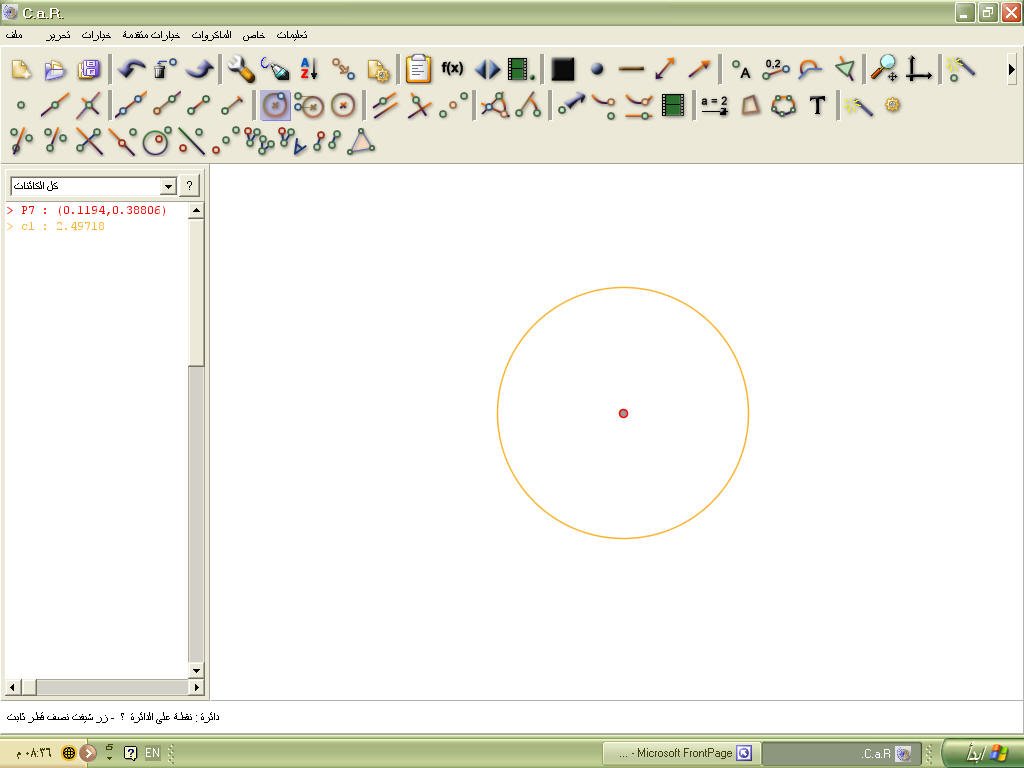Click the object list horizontal scrollbar right arrow
Image resolution: width=1024 pixels, height=768 pixels.
tap(196, 687)
